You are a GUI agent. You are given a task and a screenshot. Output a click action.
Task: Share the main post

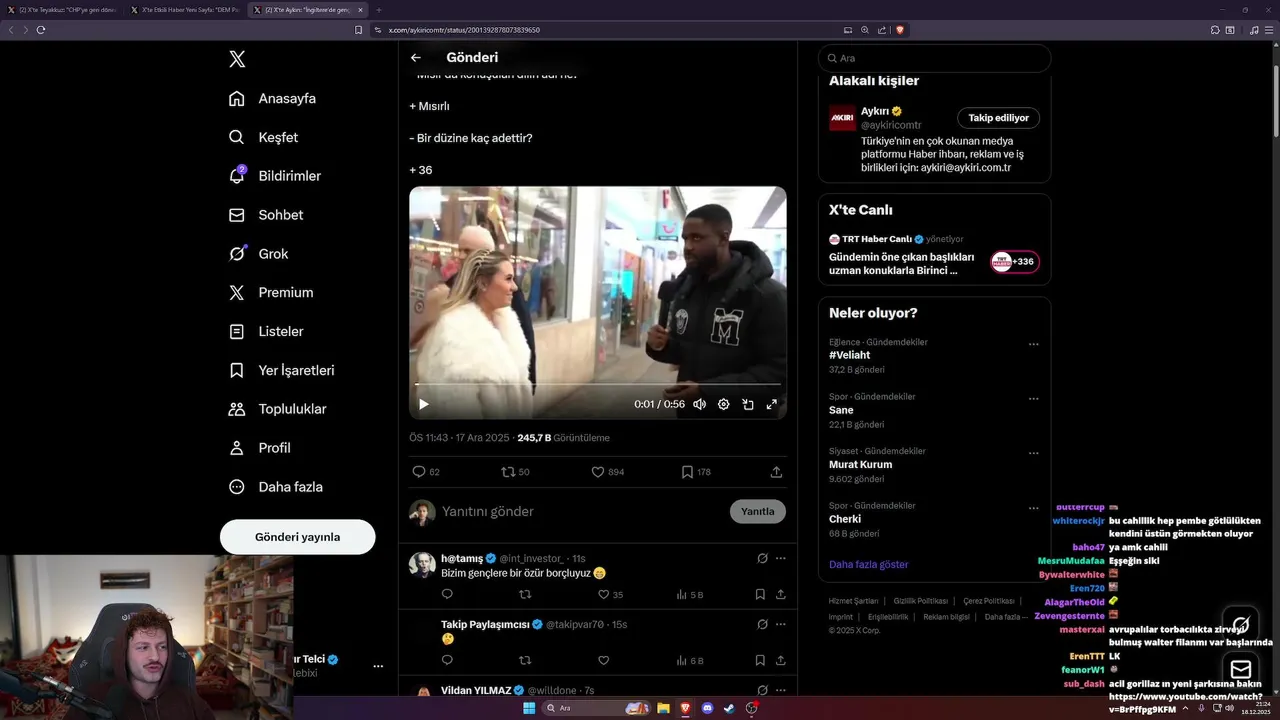pos(776,472)
